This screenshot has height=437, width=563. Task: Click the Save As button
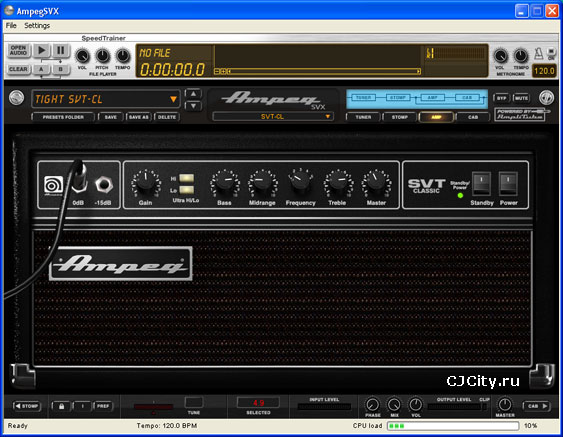coord(139,117)
